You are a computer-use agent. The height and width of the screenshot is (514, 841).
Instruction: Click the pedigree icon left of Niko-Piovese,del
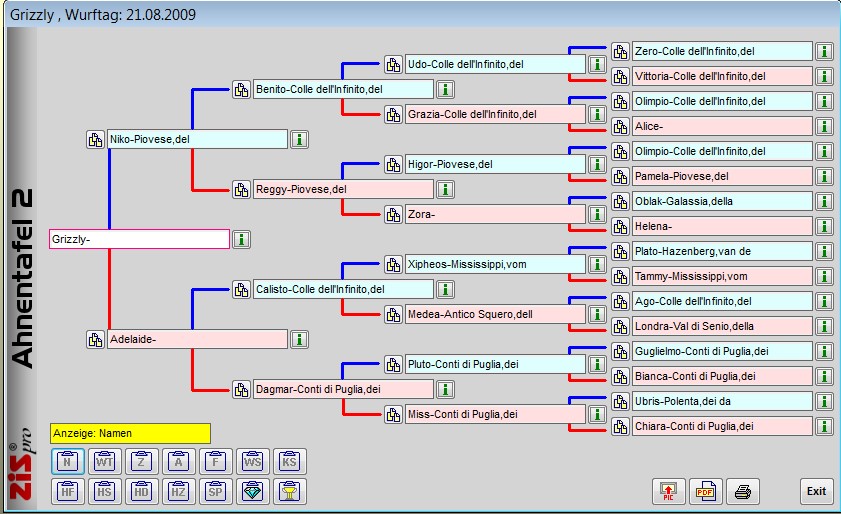click(x=95, y=139)
